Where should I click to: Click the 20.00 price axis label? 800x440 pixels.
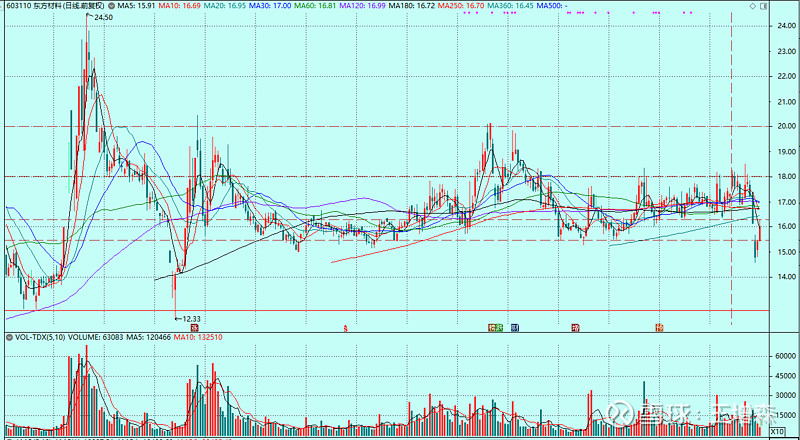(786, 126)
